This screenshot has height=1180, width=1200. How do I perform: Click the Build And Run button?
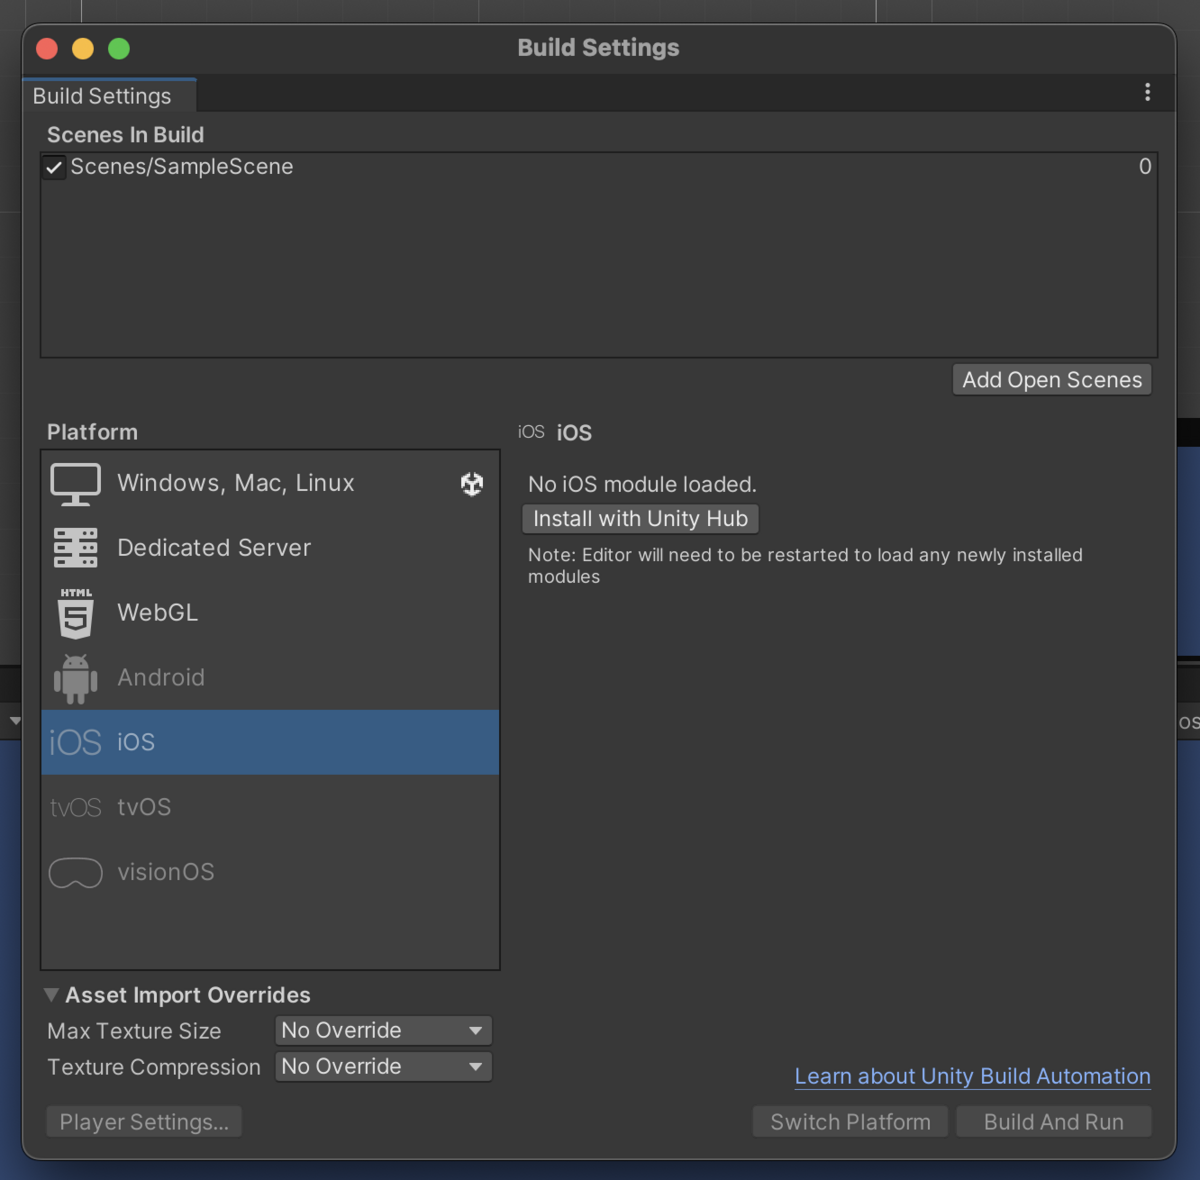tap(1054, 1122)
